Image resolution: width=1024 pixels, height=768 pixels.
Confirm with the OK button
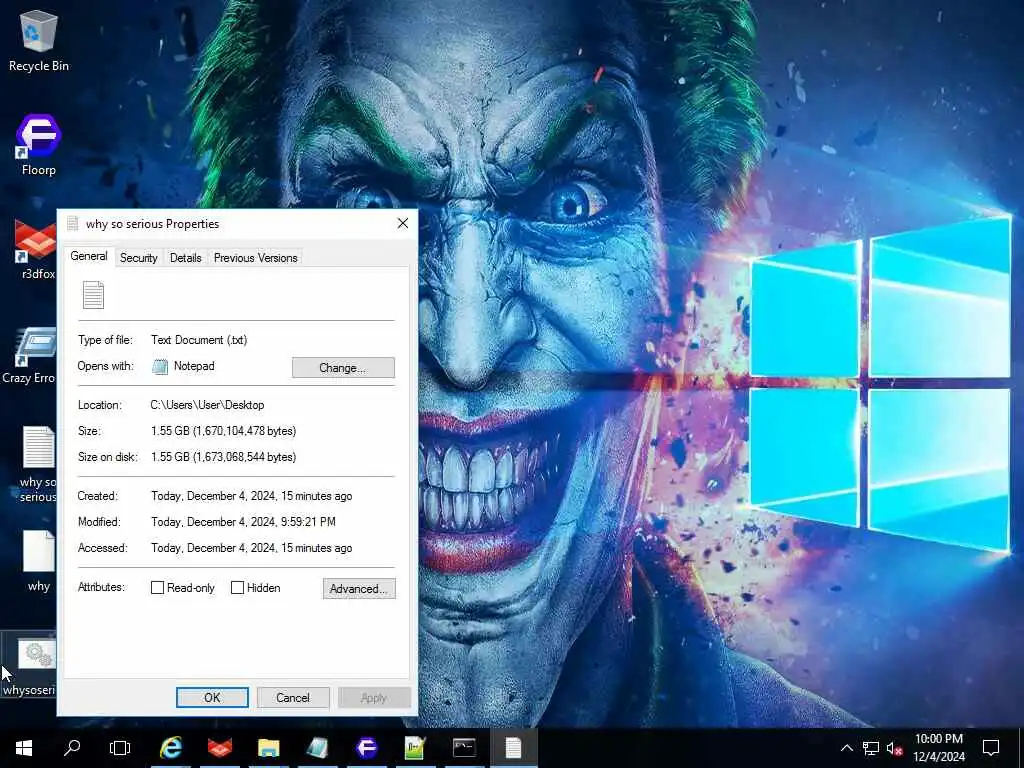(x=212, y=697)
